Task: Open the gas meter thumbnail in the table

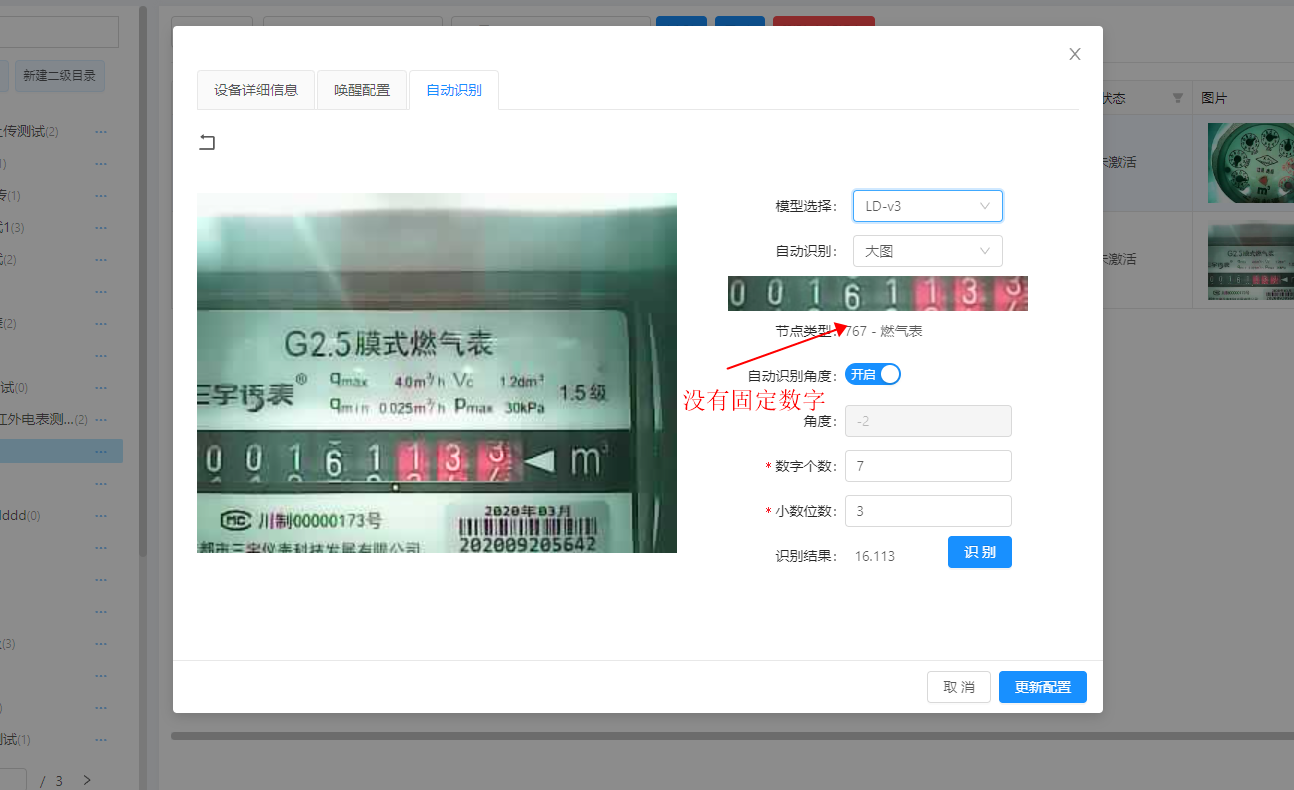Action: point(1251,261)
